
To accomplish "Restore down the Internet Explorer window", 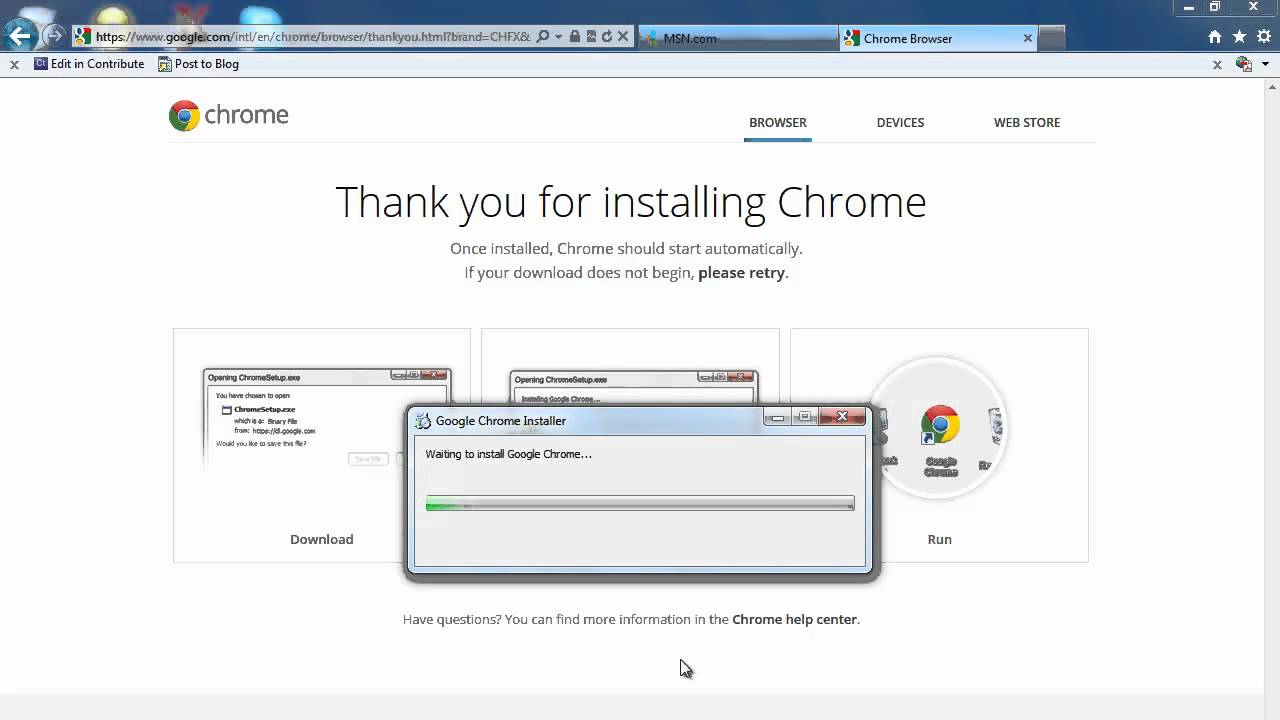I will coord(1215,8).
